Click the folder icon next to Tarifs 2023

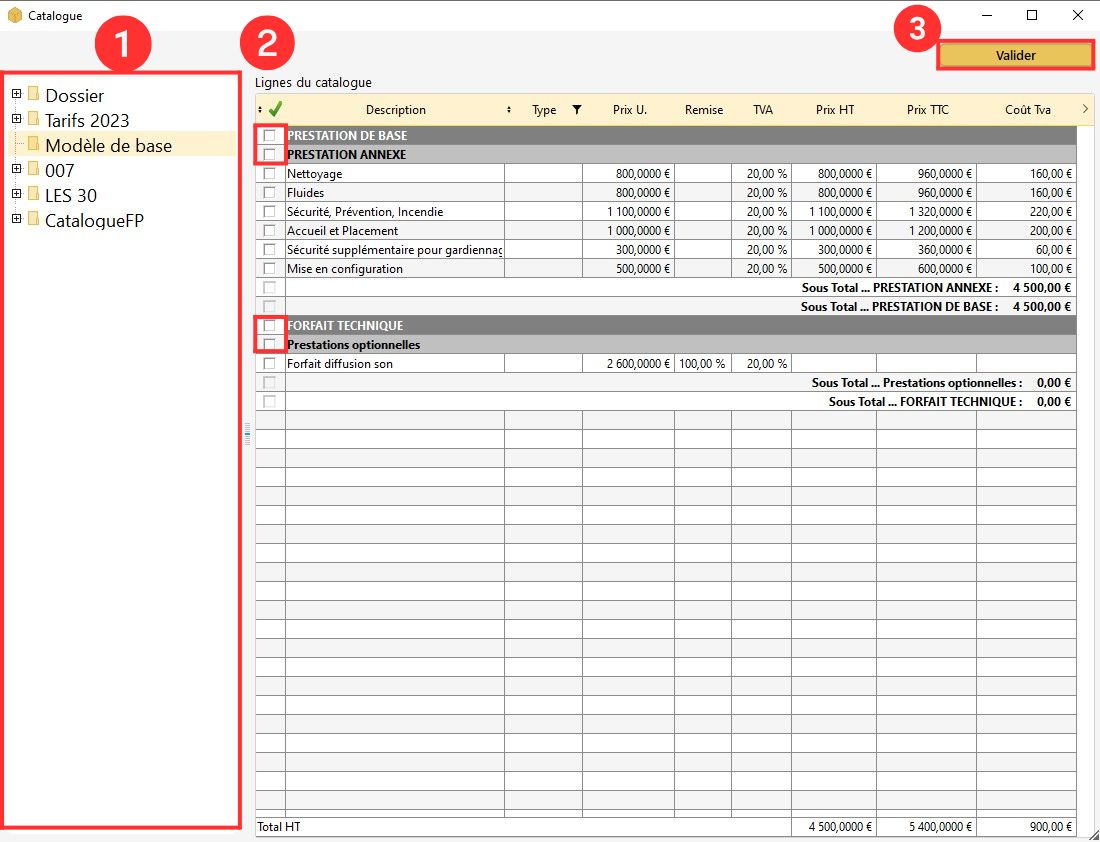34,120
